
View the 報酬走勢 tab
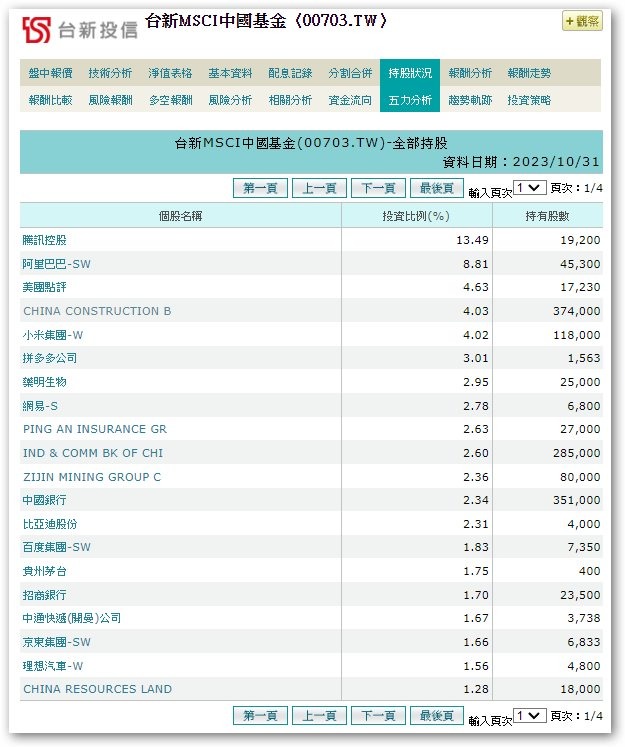(529, 73)
